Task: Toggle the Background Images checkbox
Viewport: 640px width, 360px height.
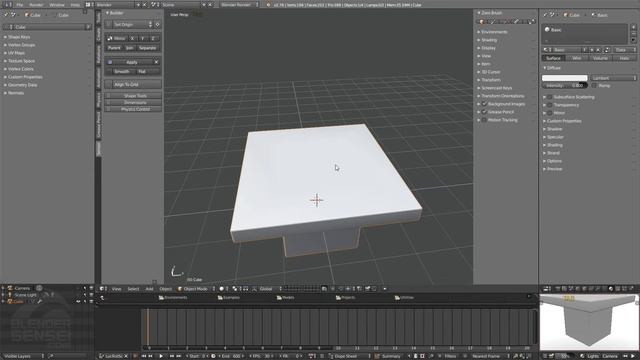Action: pos(484,104)
